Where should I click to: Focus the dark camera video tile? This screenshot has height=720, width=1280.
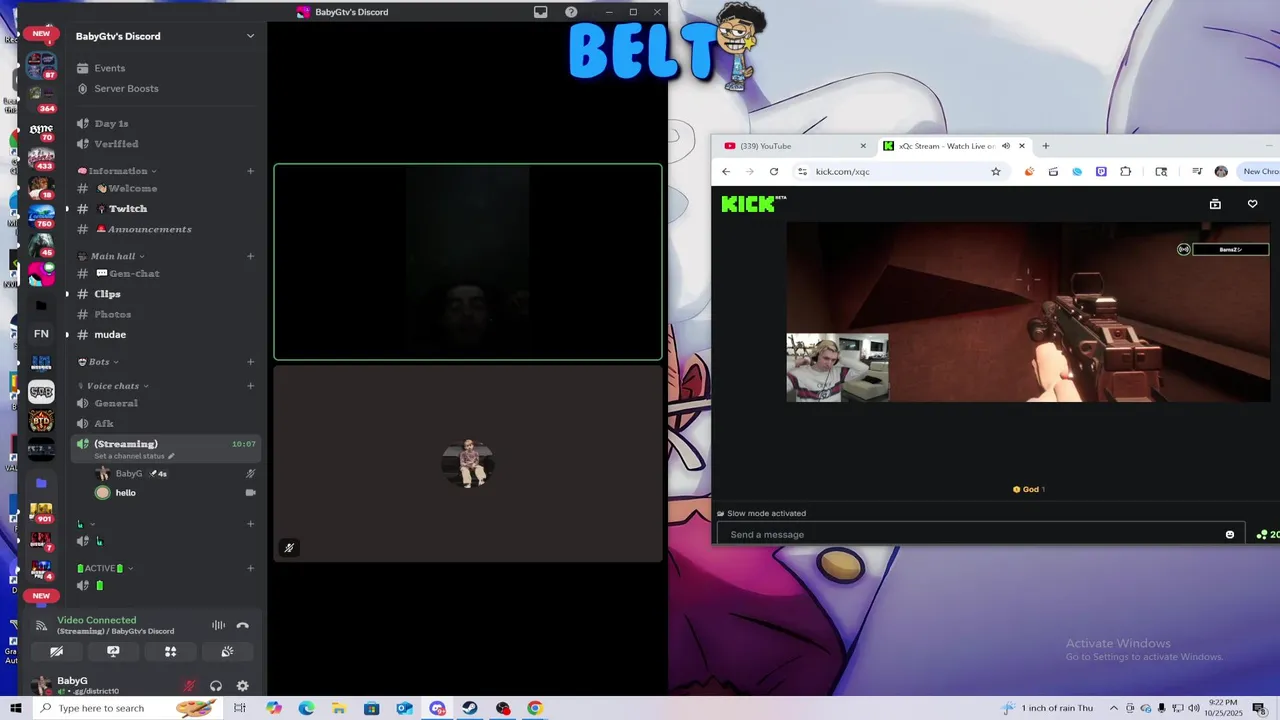tap(468, 262)
